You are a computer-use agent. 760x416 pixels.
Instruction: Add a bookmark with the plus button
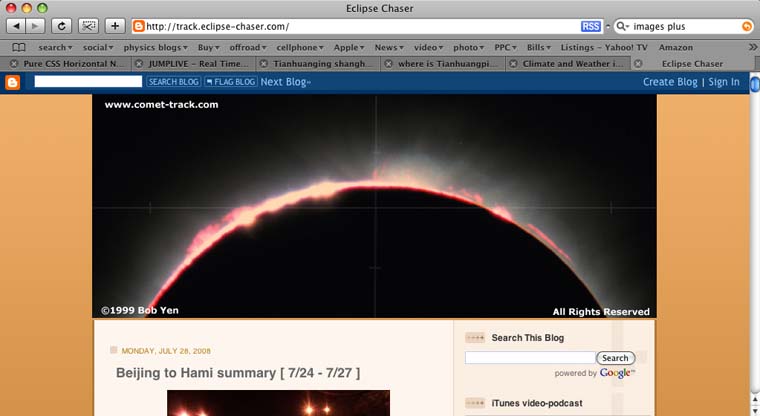115,26
